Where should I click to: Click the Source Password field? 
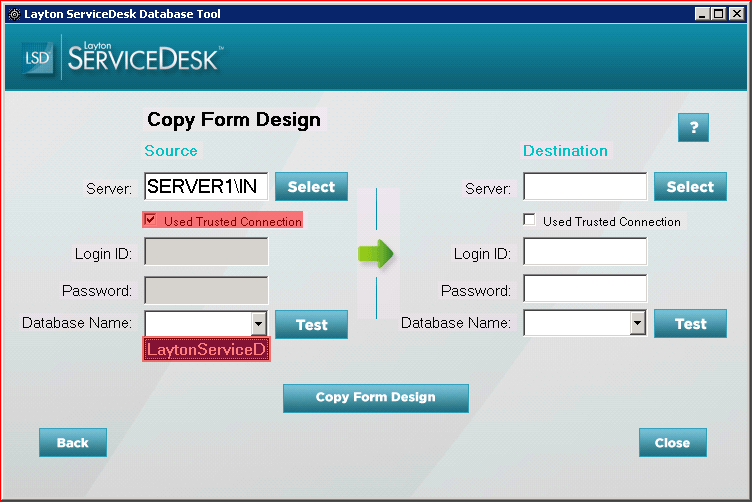[x=206, y=290]
